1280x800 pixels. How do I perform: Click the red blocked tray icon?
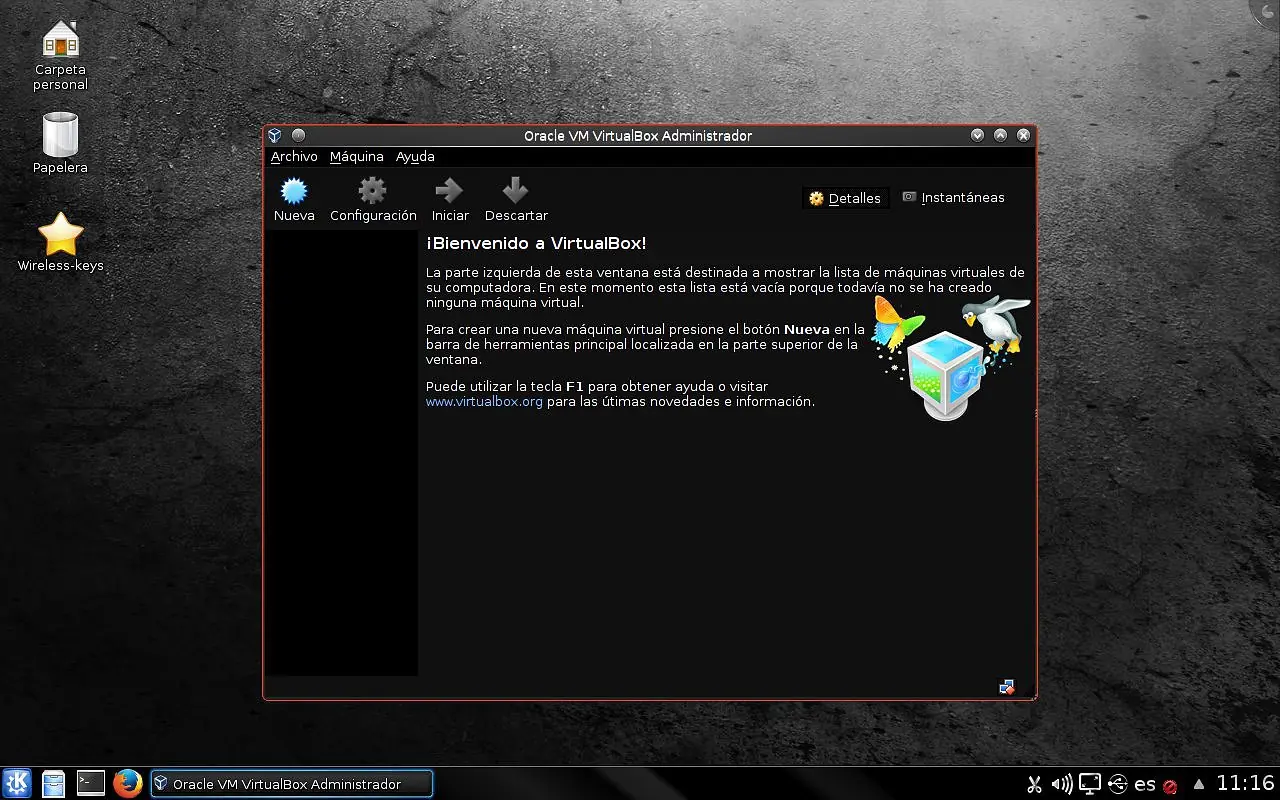click(1170, 787)
